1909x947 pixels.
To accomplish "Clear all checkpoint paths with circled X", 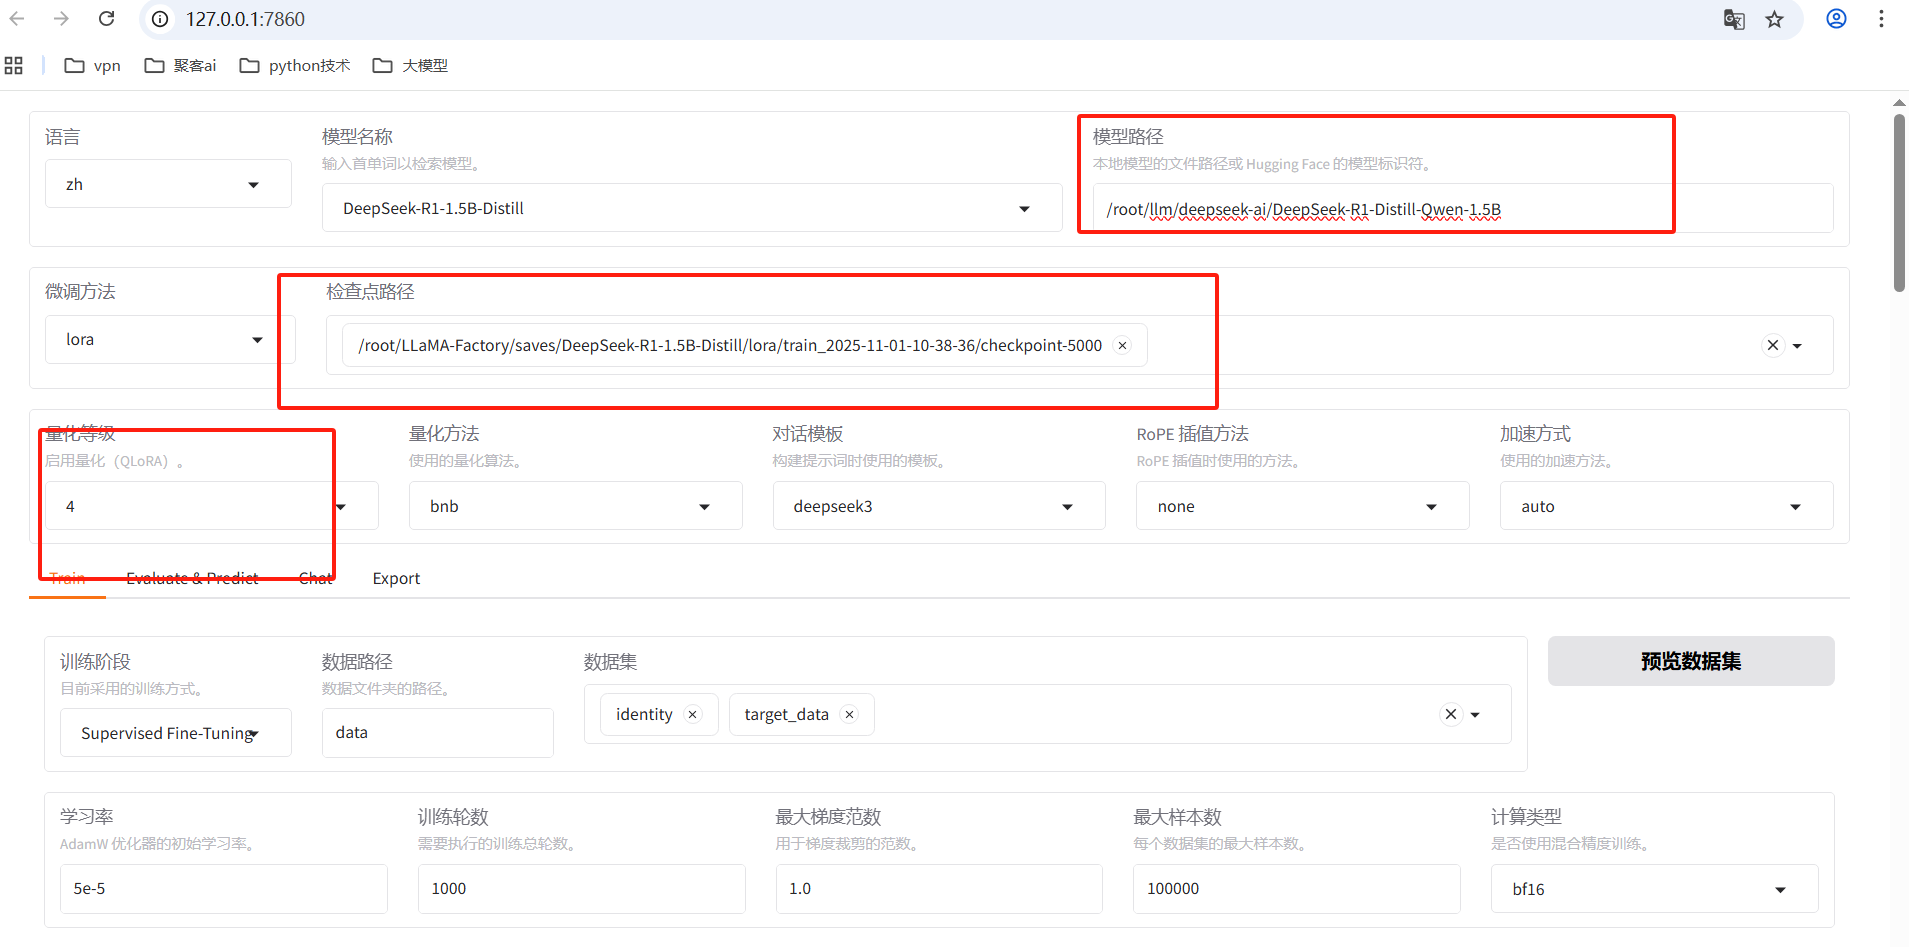I will coord(1772,345).
